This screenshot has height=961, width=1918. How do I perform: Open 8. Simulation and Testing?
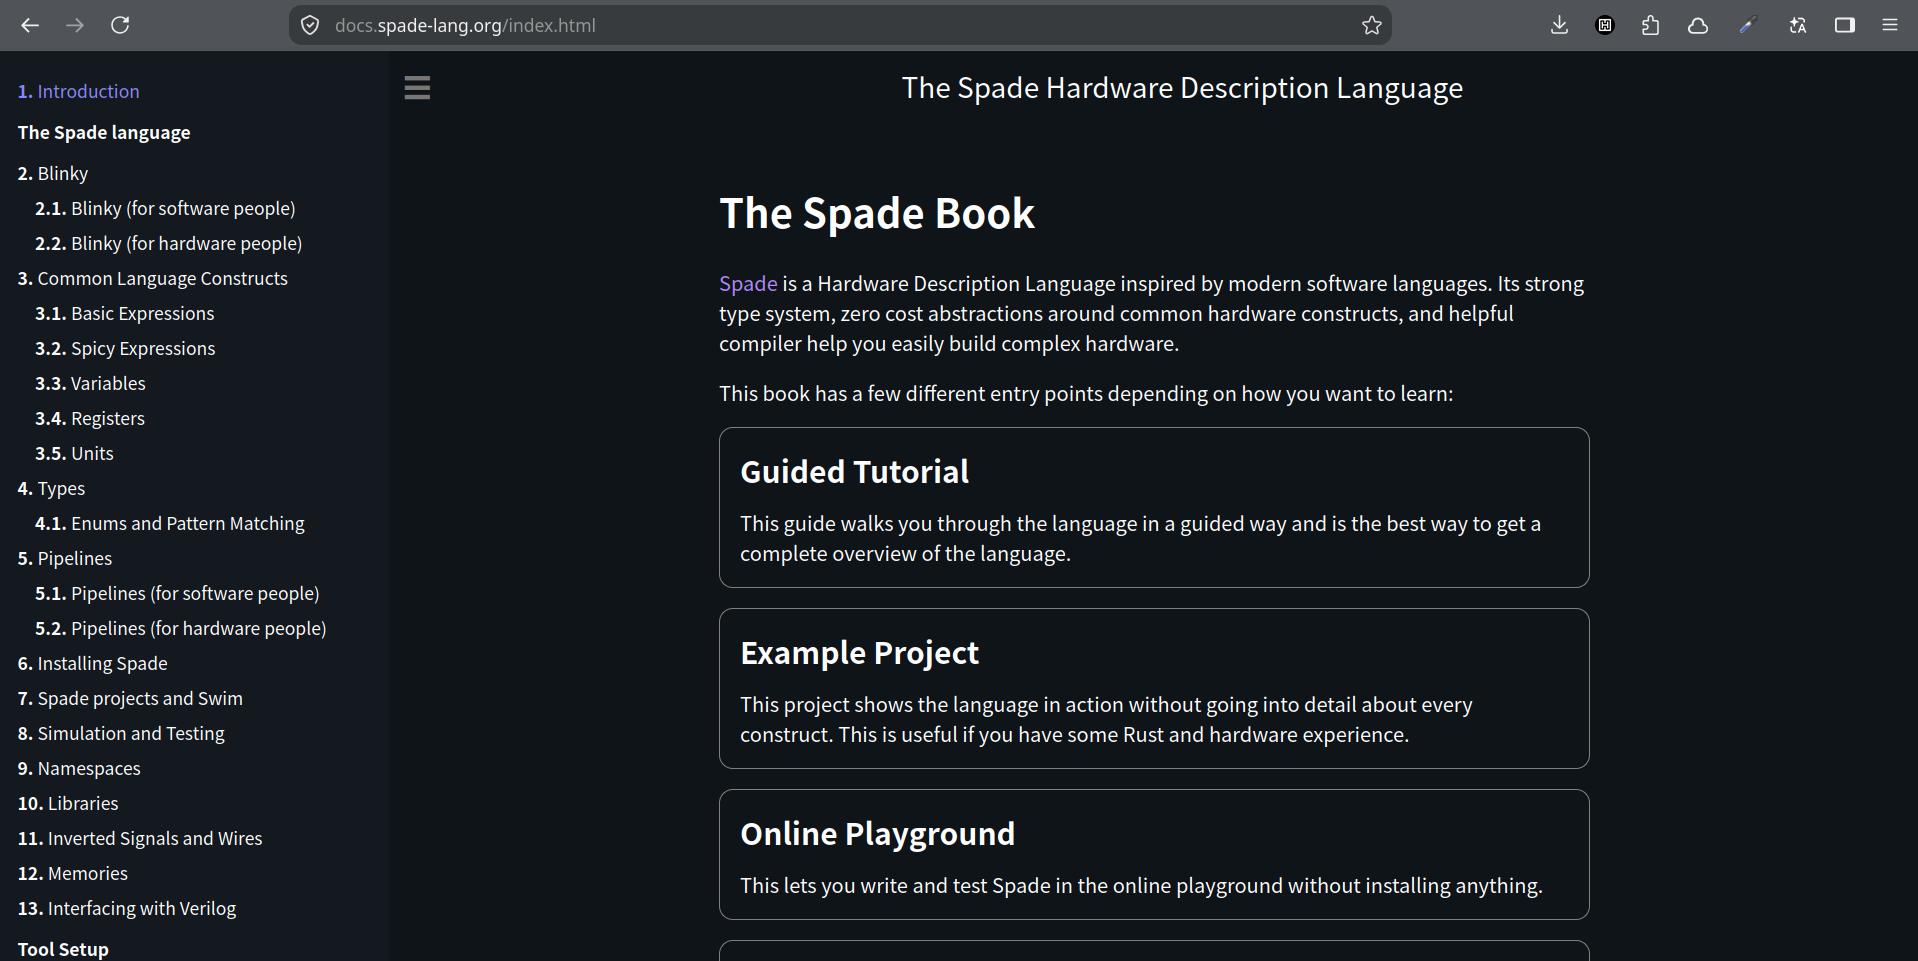(121, 733)
